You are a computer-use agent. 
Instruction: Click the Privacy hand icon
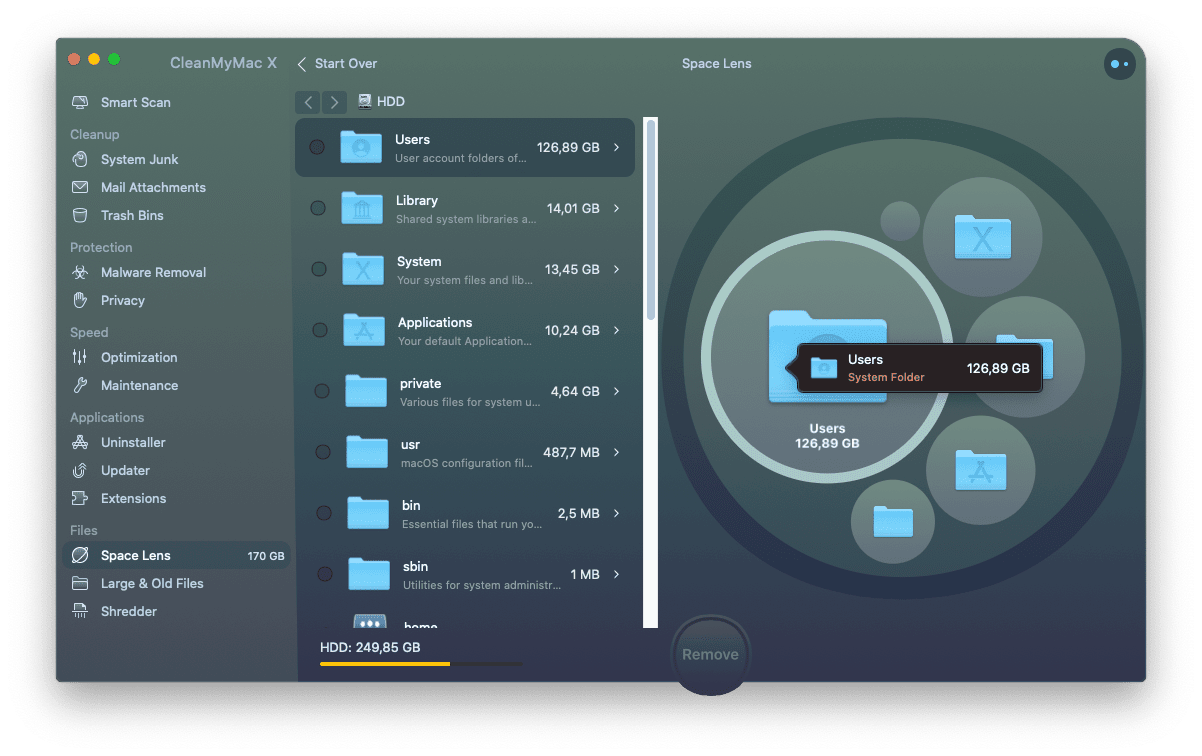(x=80, y=301)
